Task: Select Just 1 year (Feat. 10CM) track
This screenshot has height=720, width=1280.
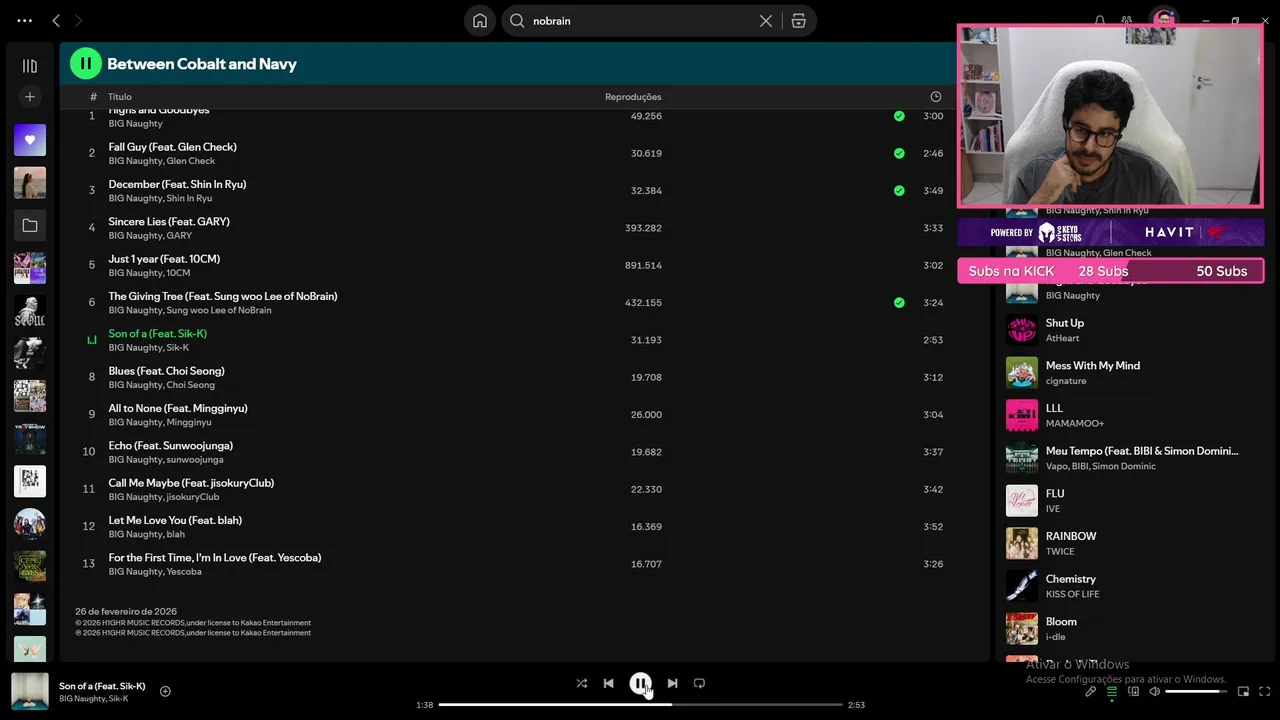Action: pyautogui.click(x=164, y=259)
